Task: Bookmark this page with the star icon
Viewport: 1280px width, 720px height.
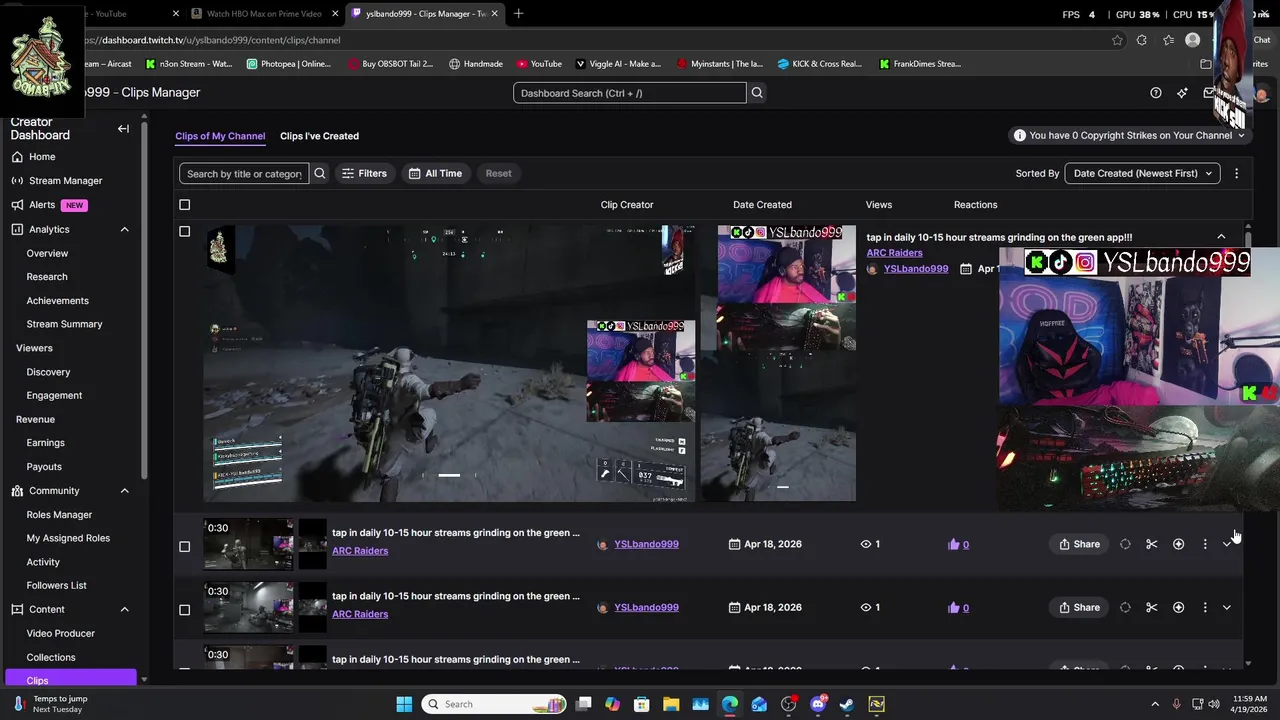Action: coord(1117,40)
